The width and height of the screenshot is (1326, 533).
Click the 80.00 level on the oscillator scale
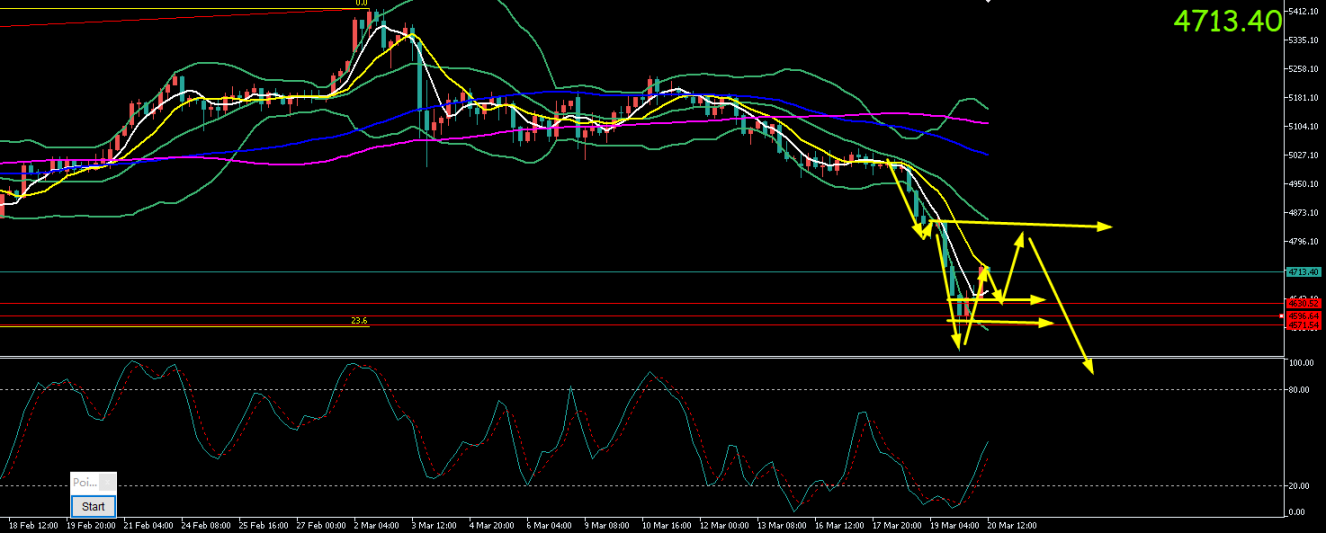[x=1300, y=389]
